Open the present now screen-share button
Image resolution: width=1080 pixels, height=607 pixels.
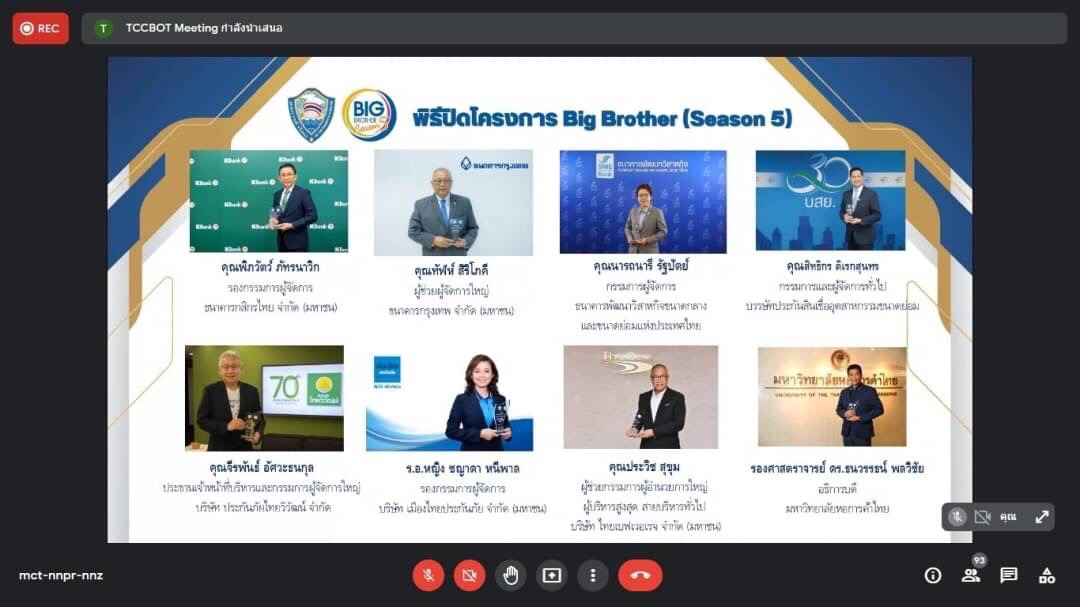click(552, 575)
